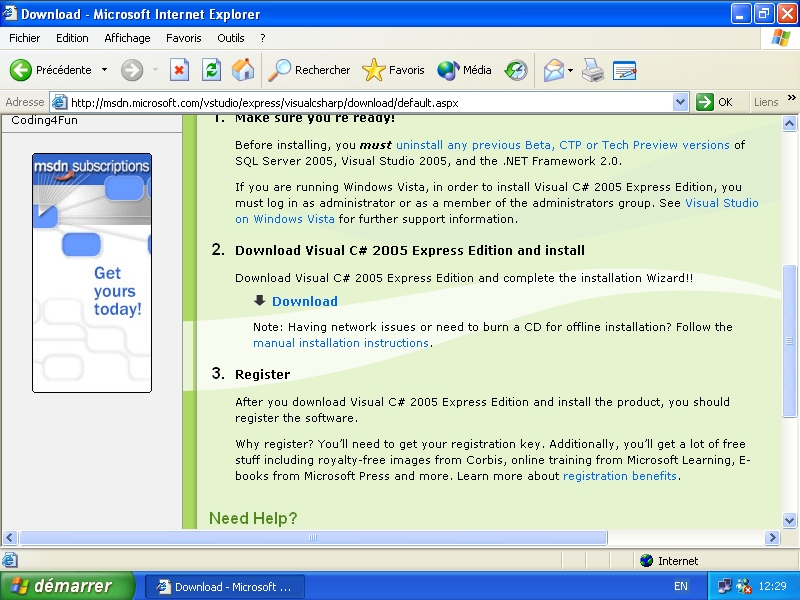This screenshot has height=600, width=800.
Task: Click the Download link for Visual C#
Action: 305,302
